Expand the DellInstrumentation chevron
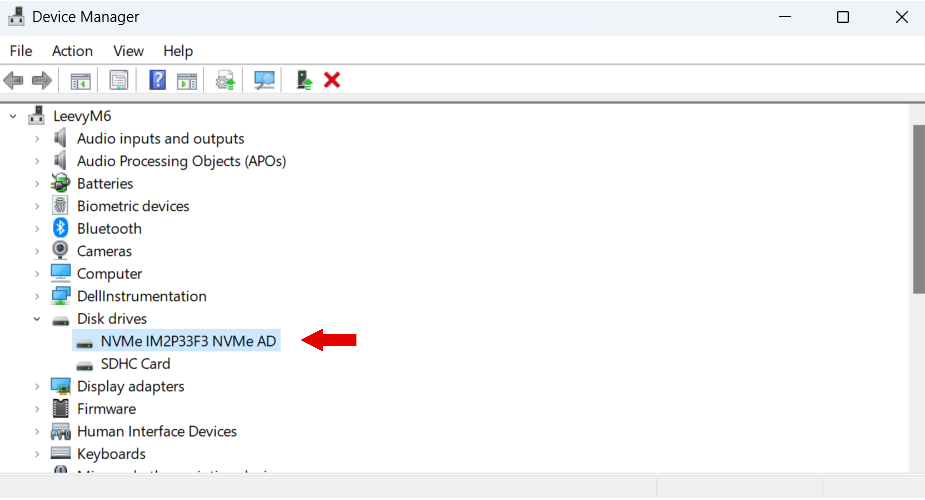This screenshot has height=500, width=925. pyautogui.click(x=37, y=296)
